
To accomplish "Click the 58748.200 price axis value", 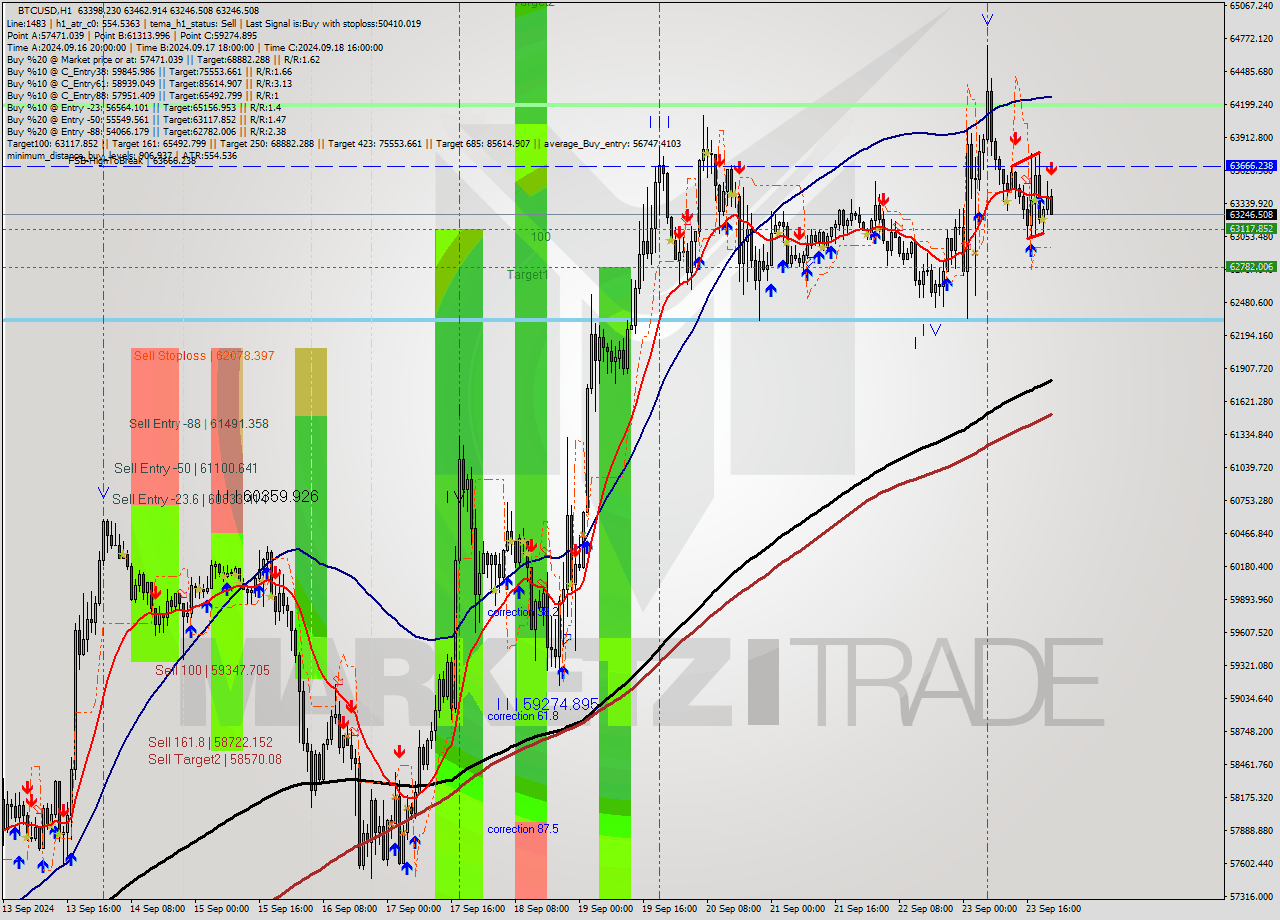I will tap(1251, 731).
